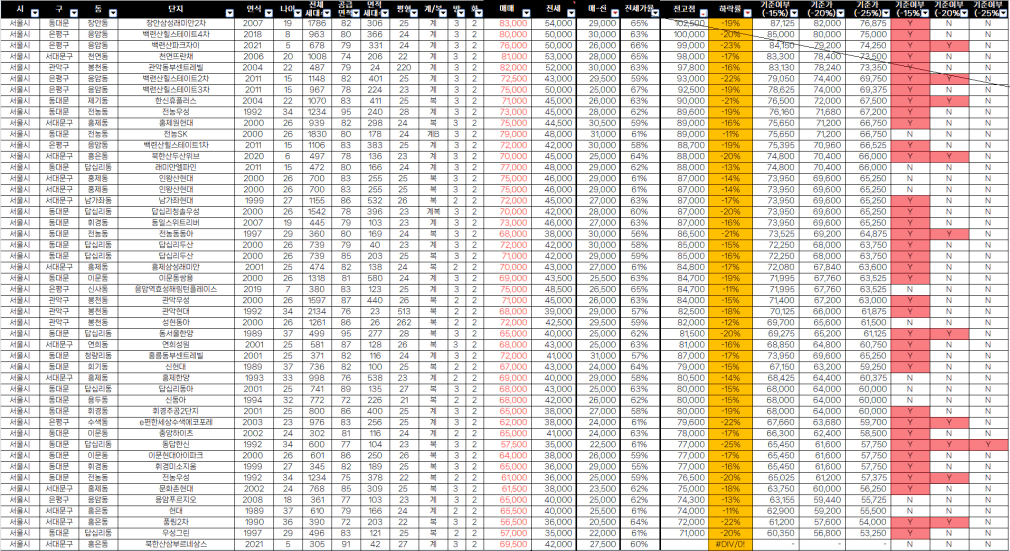Select the 102,500 previous-high cell

[x=684, y=23]
